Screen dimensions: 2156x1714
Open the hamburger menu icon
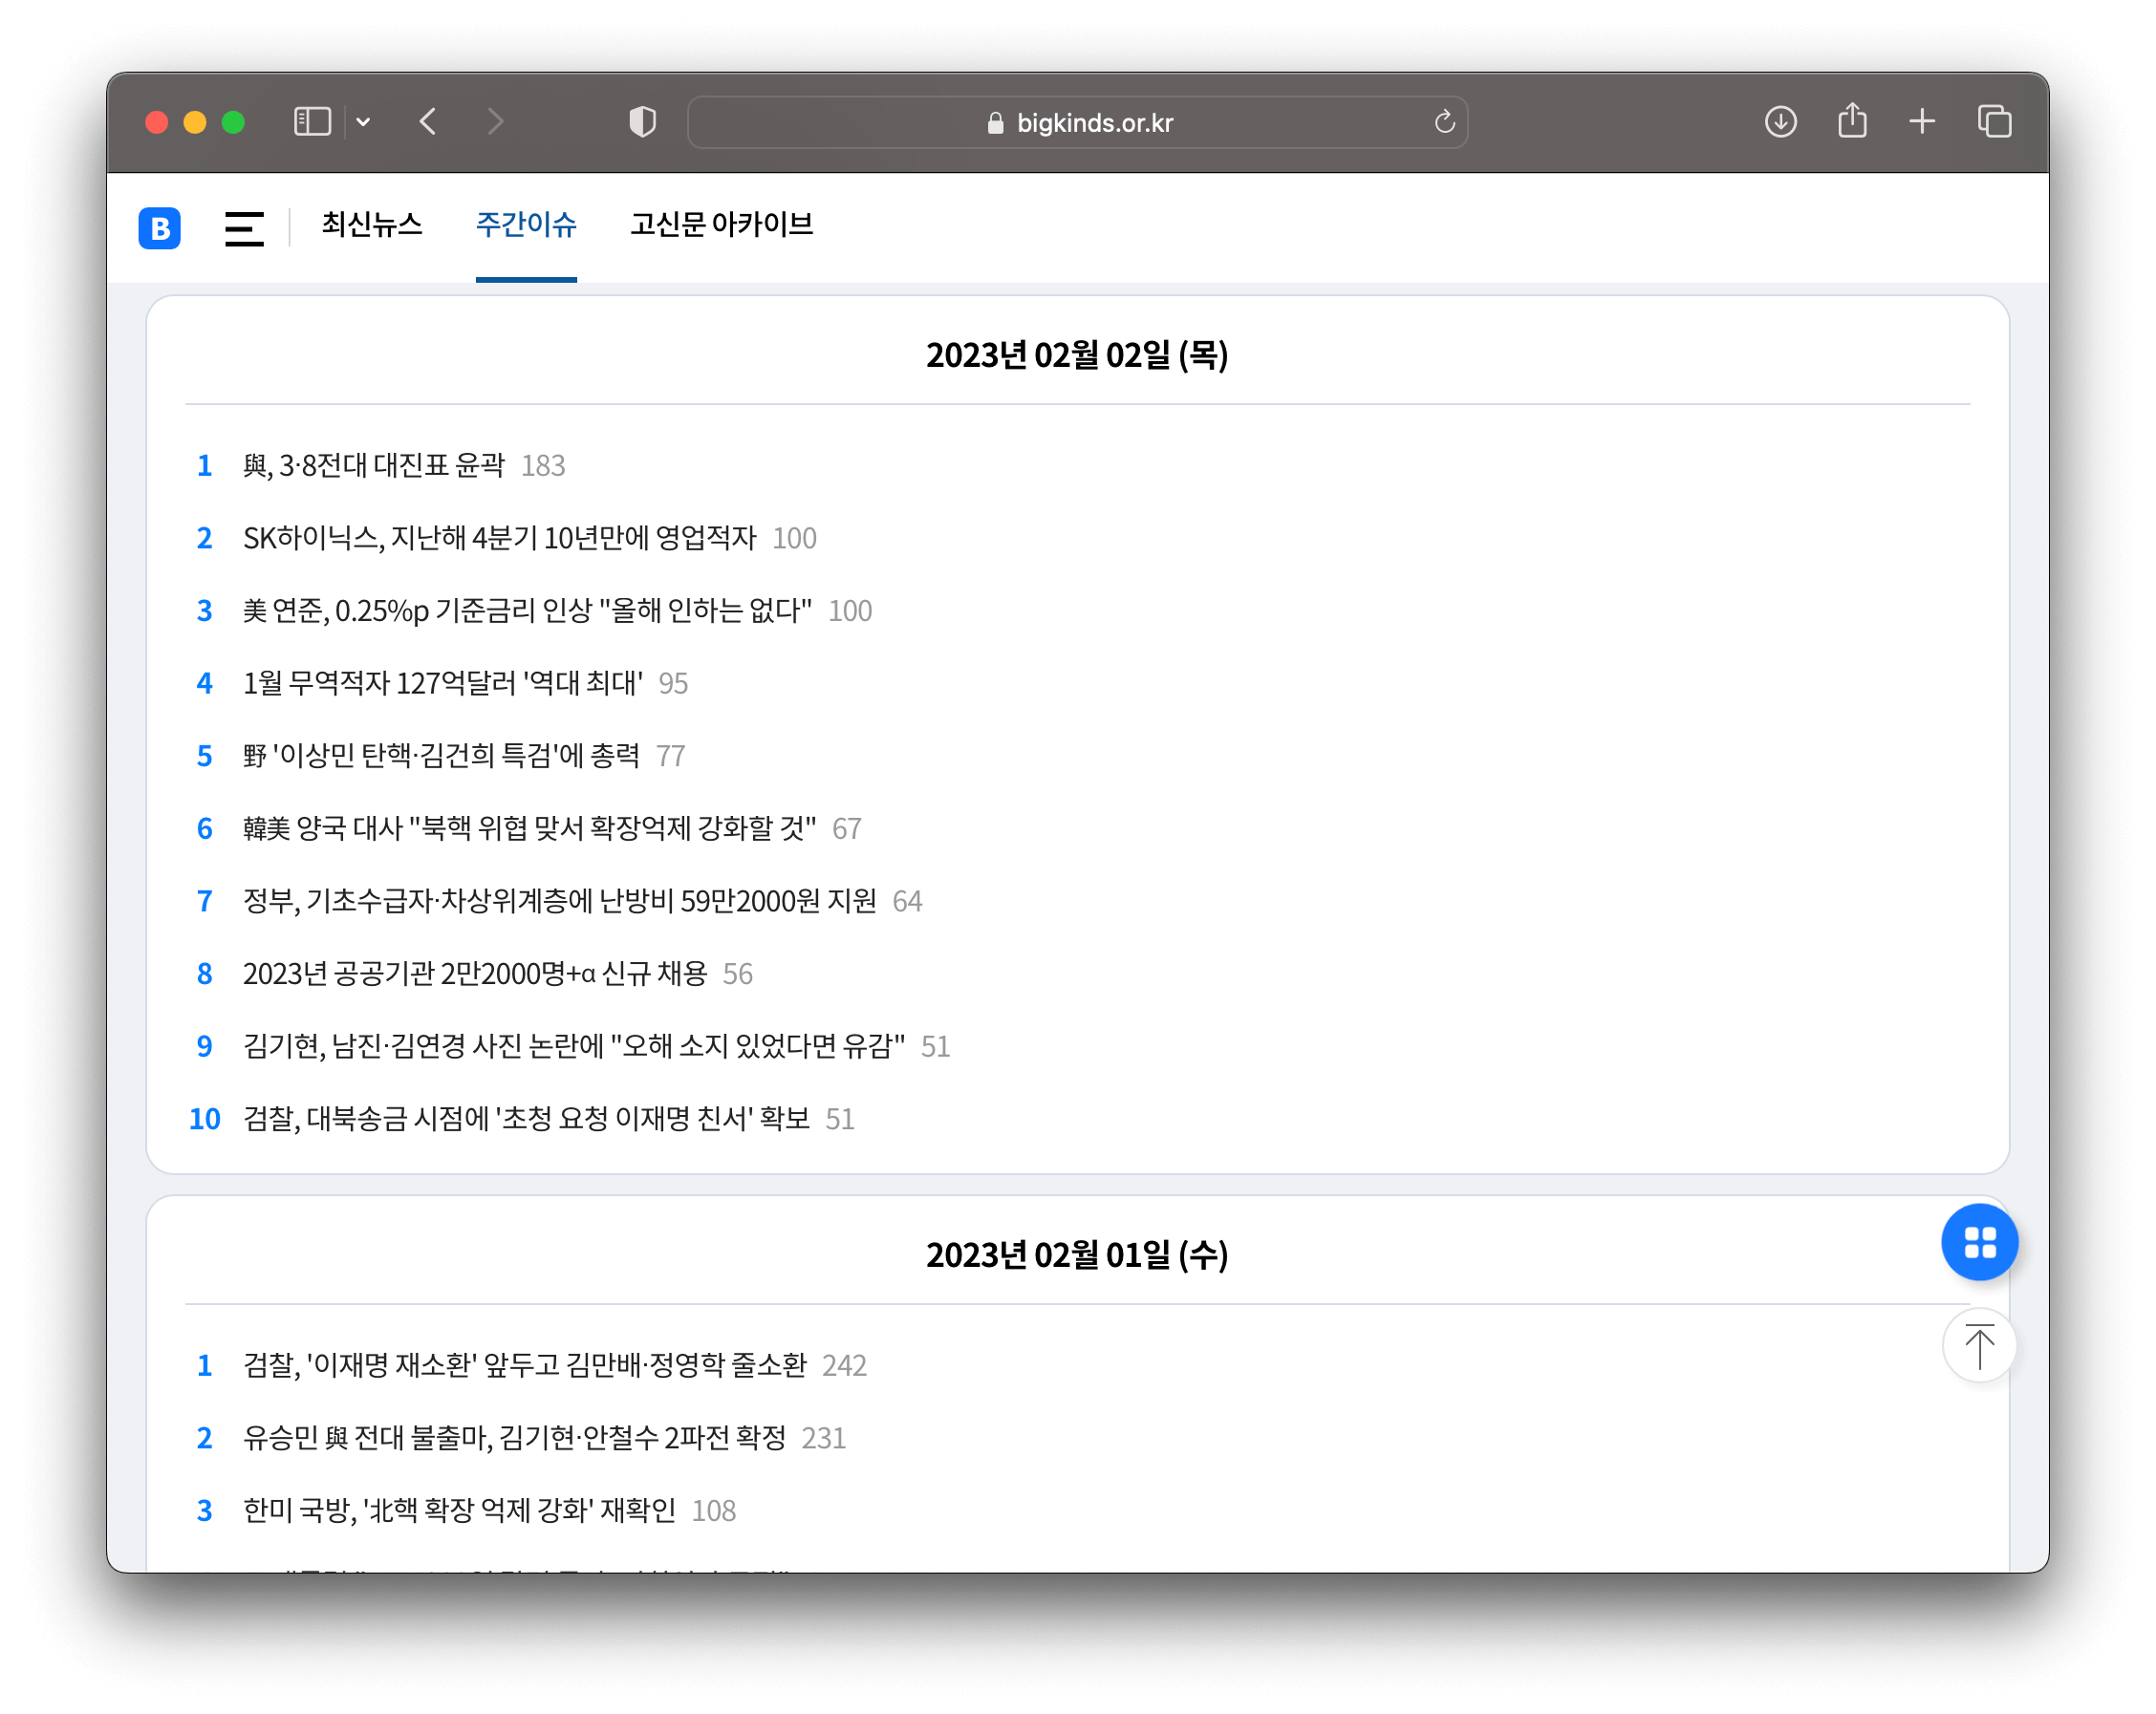point(243,228)
